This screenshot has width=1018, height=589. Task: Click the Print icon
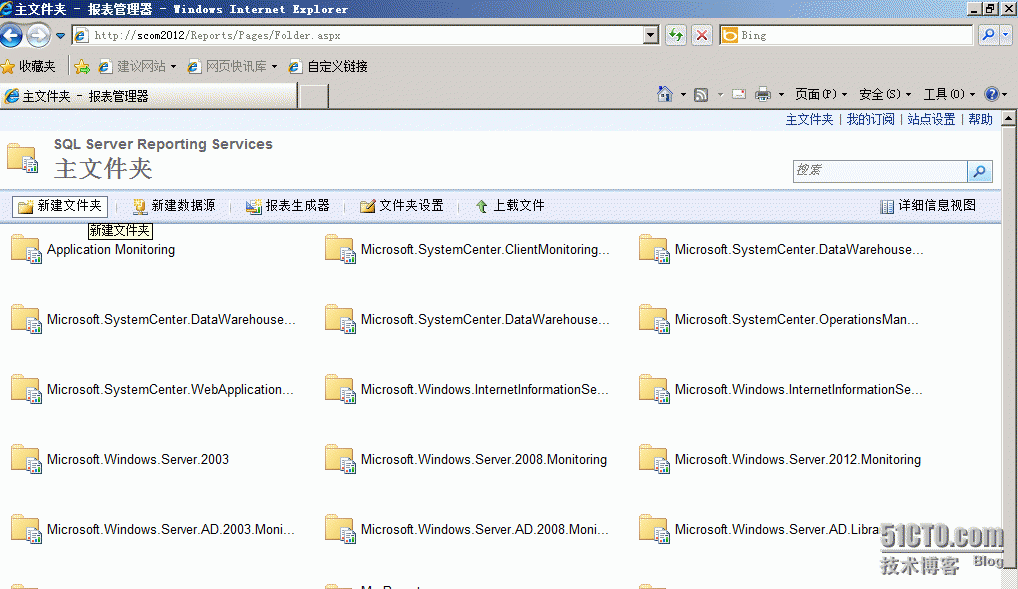pyautogui.click(x=763, y=95)
